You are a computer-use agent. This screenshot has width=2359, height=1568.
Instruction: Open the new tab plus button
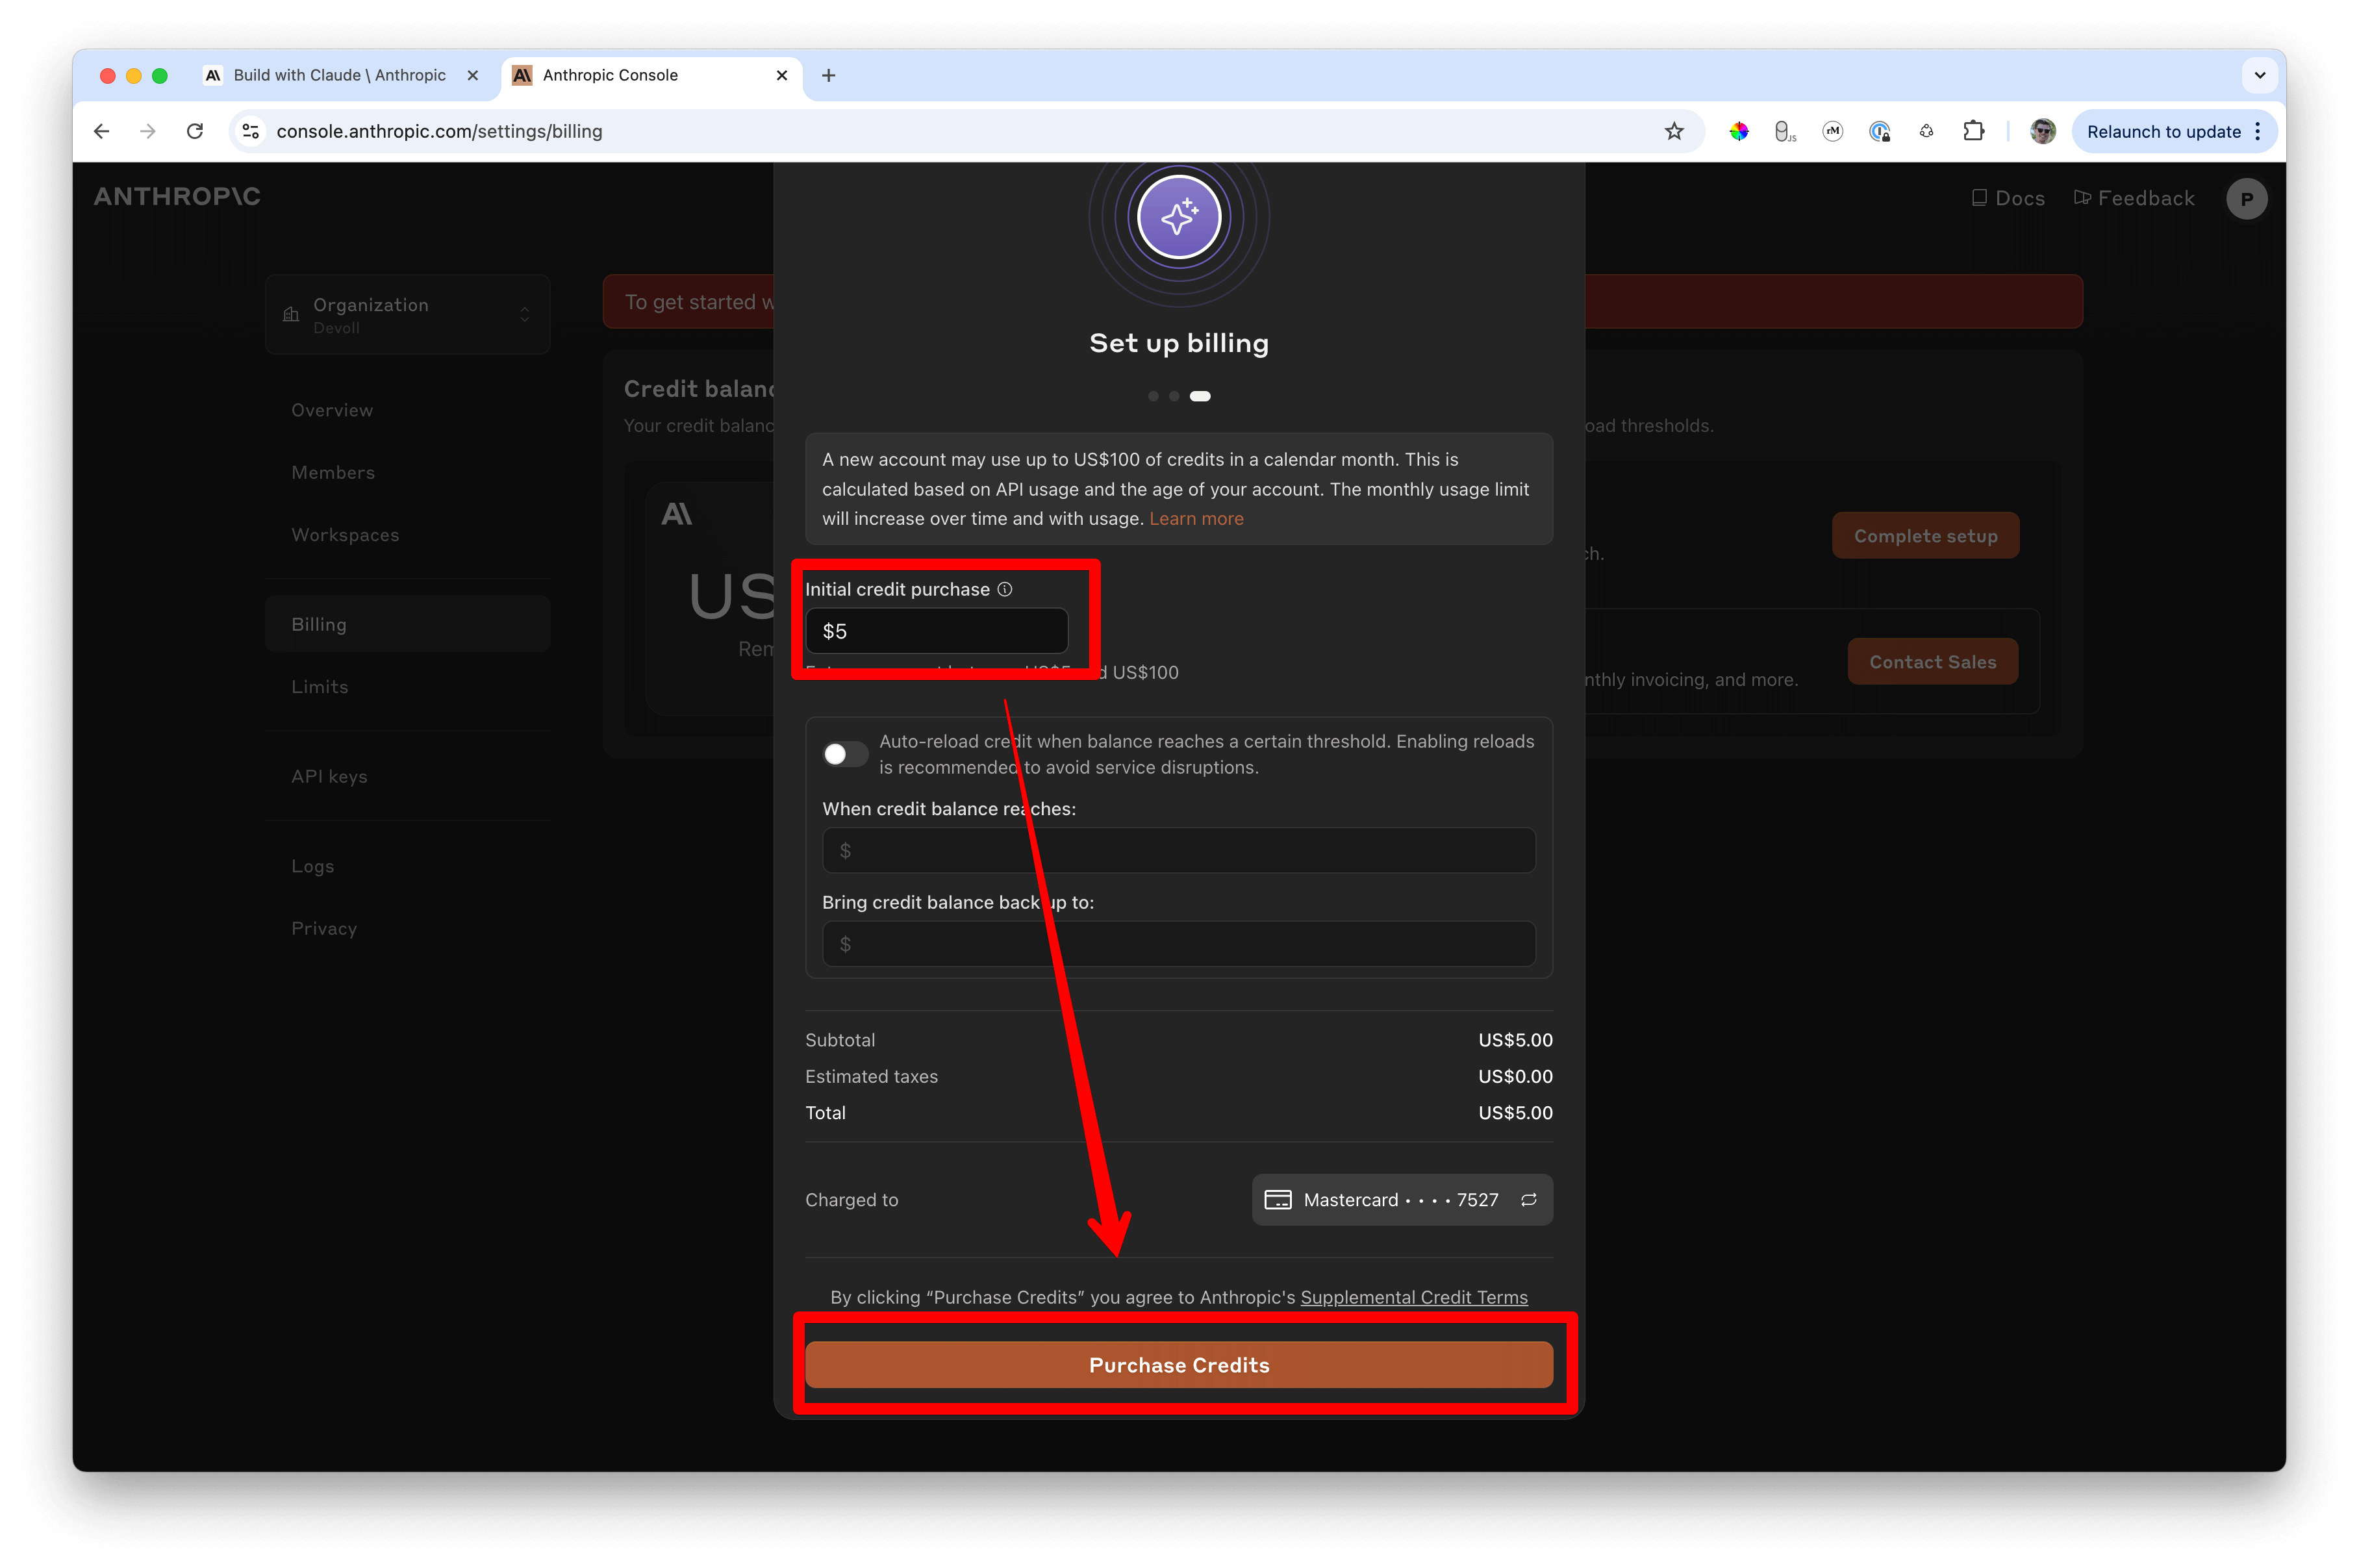click(x=828, y=75)
